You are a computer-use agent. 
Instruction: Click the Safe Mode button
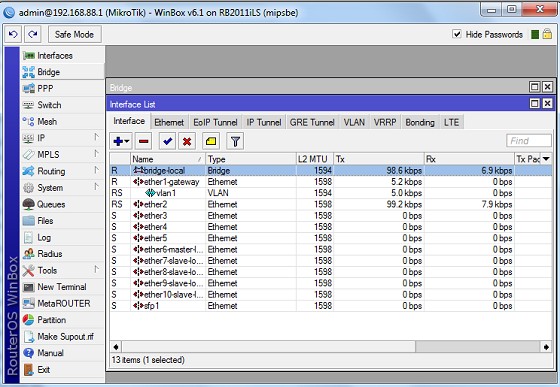(75, 34)
